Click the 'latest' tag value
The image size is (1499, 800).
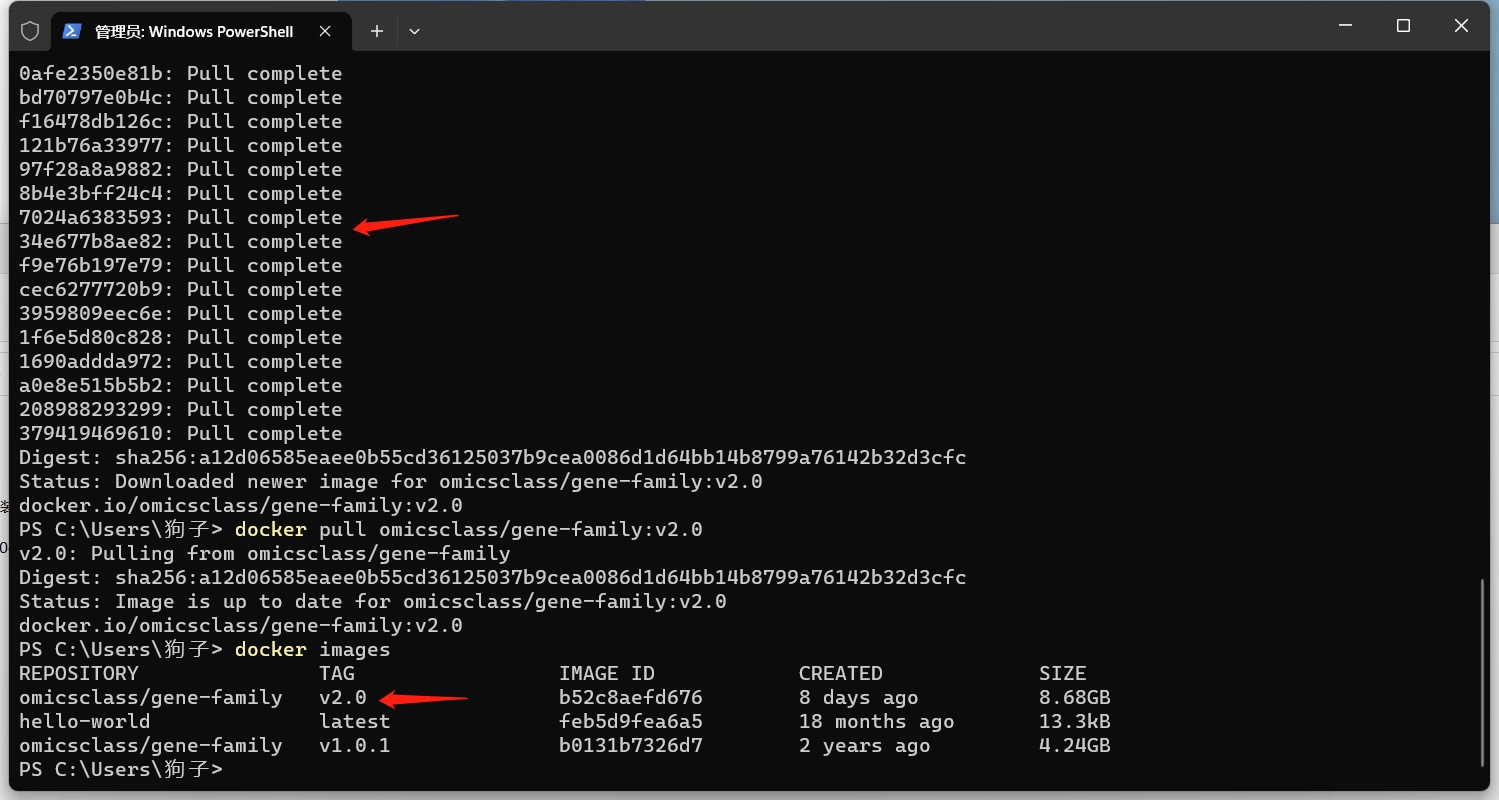point(355,722)
